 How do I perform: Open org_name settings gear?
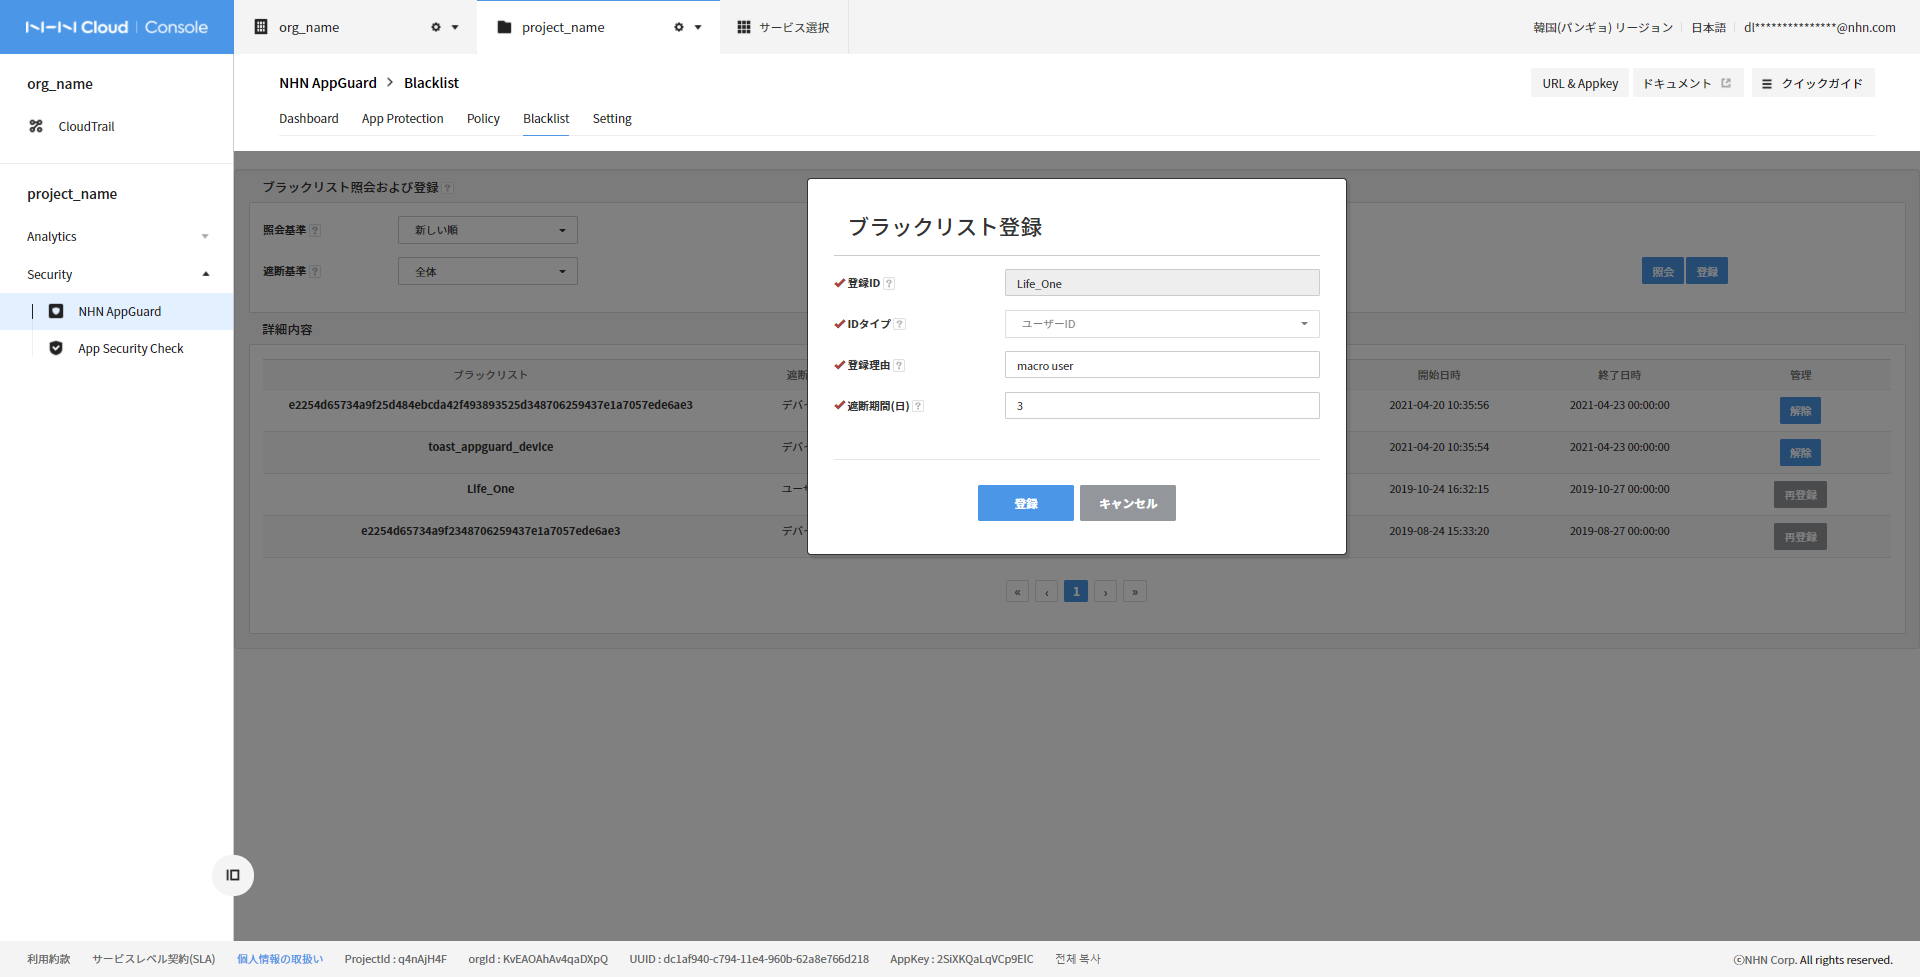[436, 27]
